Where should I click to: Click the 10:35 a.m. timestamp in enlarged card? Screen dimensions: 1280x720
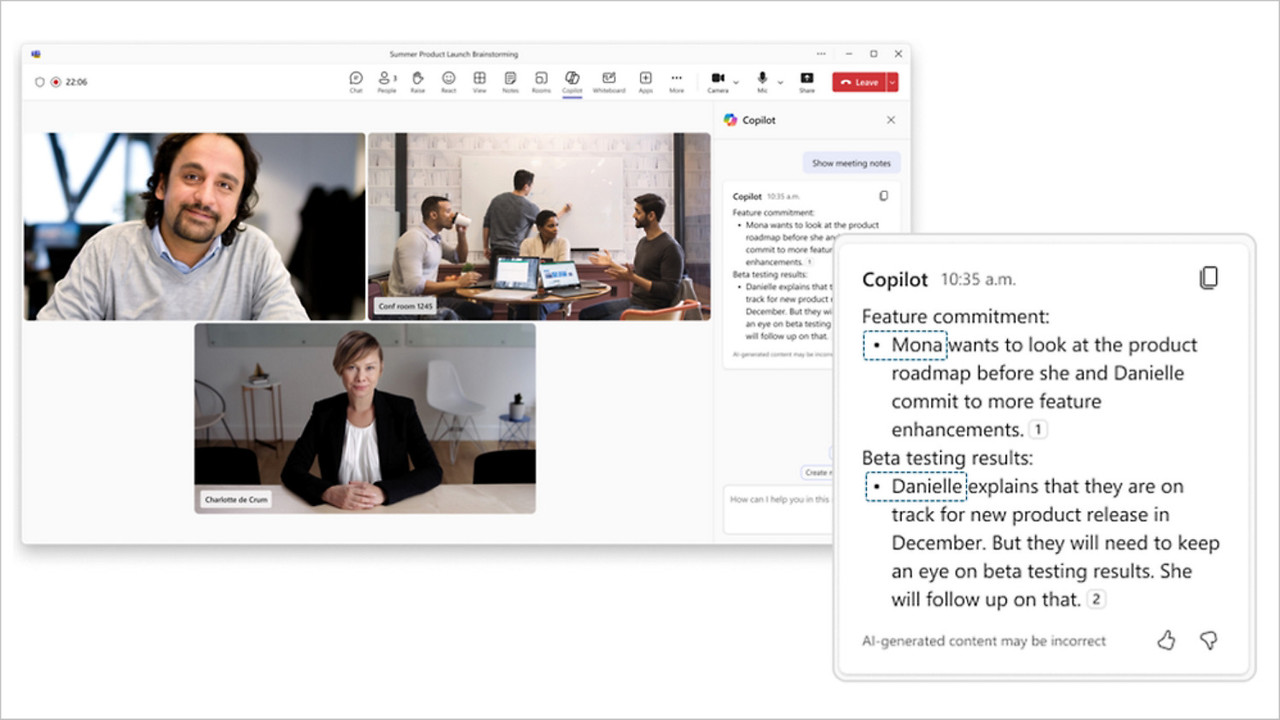(x=978, y=280)
